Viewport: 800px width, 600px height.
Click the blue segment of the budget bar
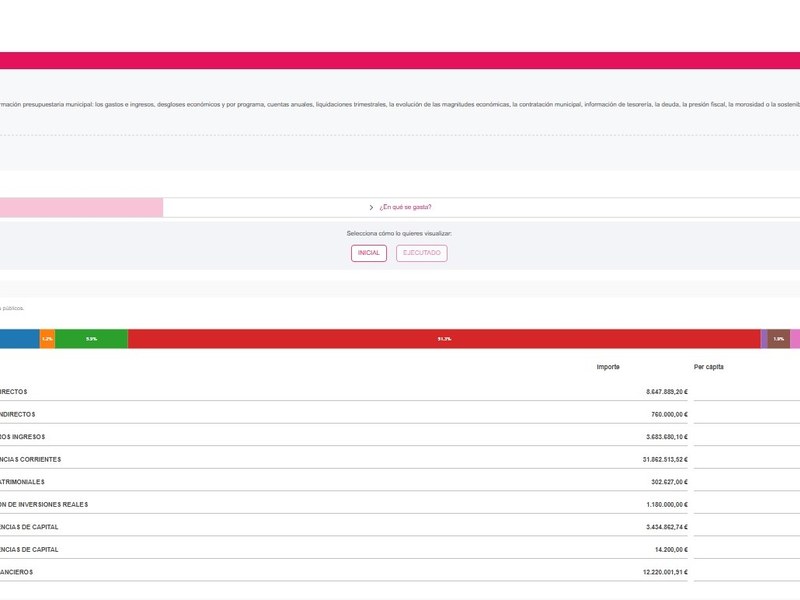pyautogui.click(x=19, y=339)
